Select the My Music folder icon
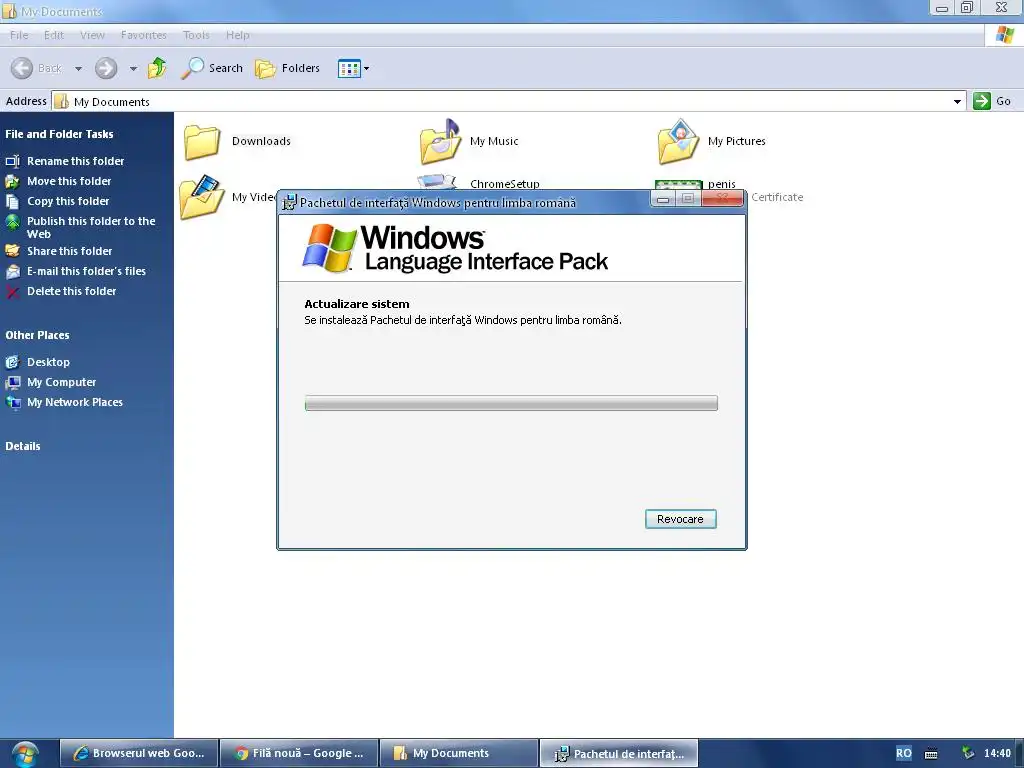This screenshot has height=768, width=1024. pos(440,142)
